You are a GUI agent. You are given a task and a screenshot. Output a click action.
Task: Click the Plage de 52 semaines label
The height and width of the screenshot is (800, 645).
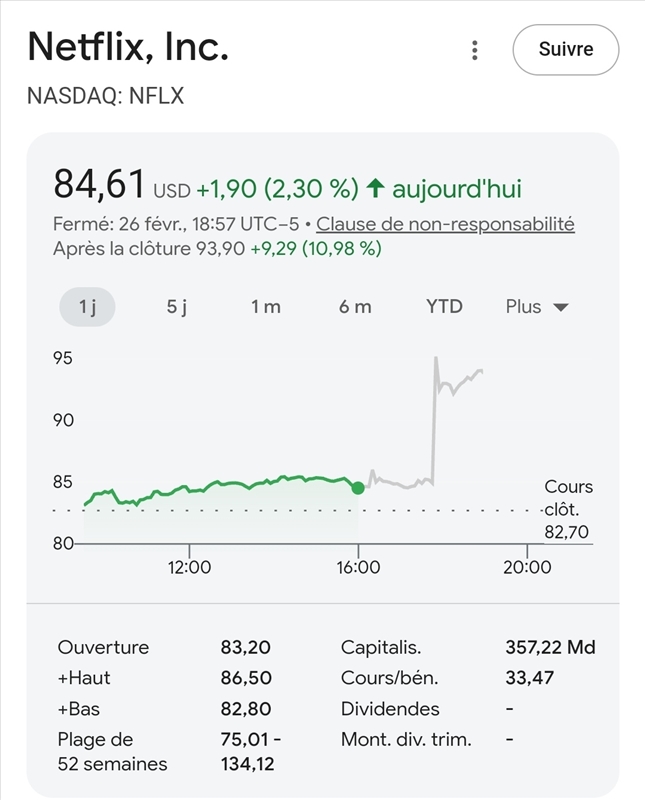click(112, 752)
